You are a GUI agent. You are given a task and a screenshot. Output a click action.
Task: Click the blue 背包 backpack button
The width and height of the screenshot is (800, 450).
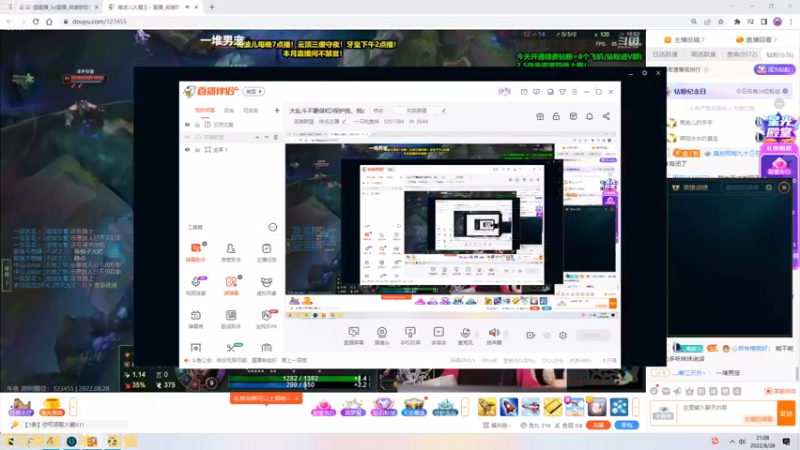click(627, 425)
